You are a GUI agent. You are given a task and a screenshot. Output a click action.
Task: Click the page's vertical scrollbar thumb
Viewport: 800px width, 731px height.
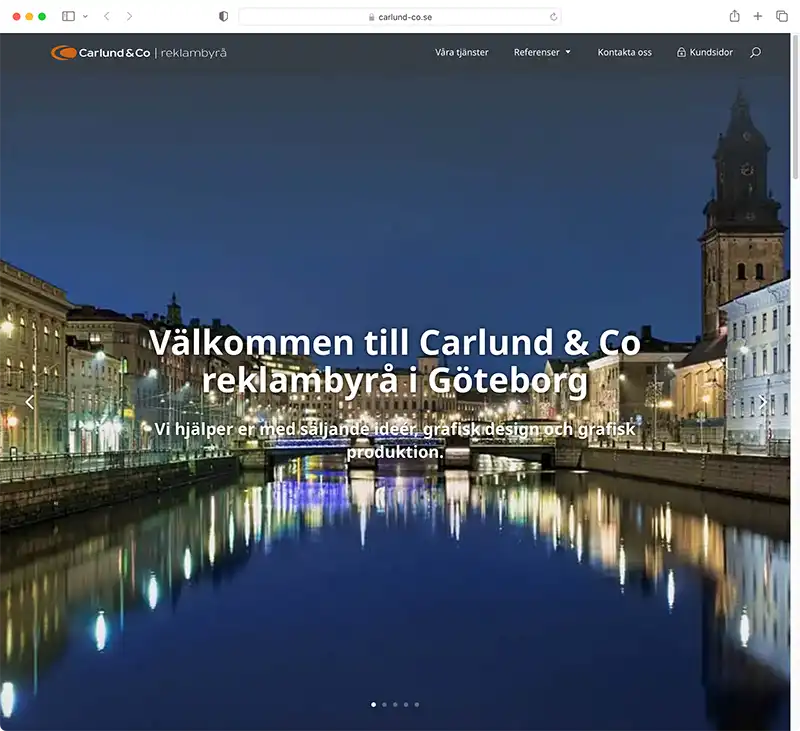(x=795, y=107)
